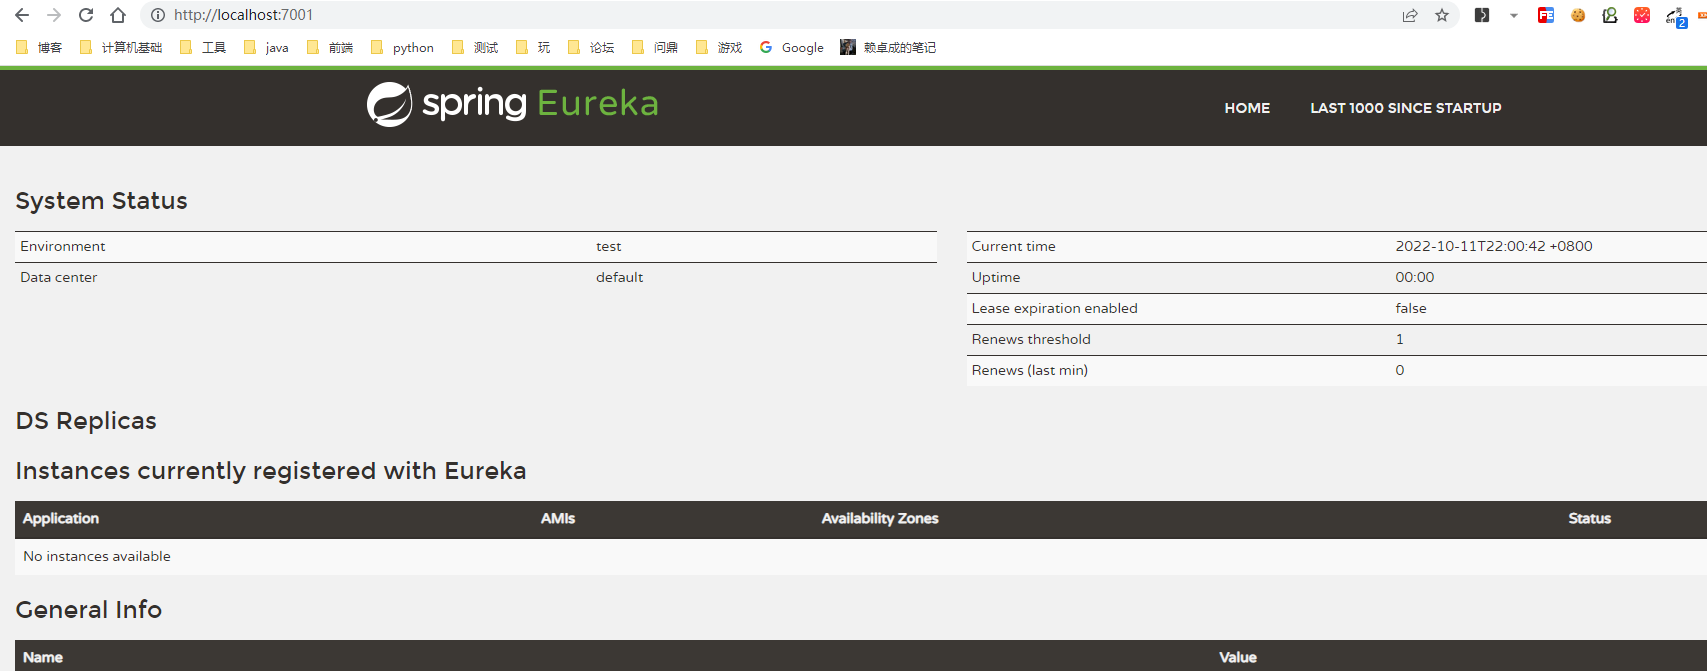
Task: Open the 工具 bookmark folder
Action: (203, 47)
